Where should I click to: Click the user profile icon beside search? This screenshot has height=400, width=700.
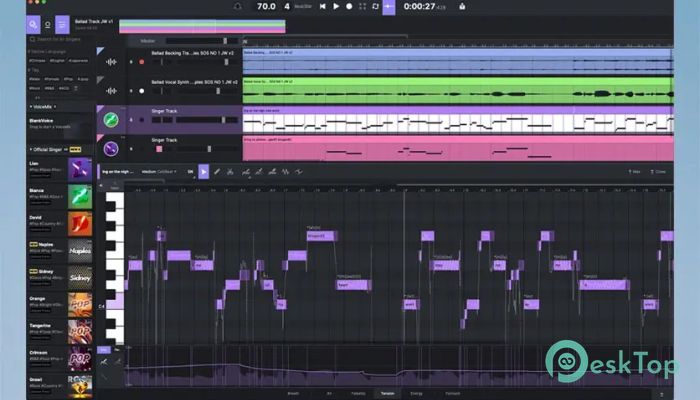(48, 25)
